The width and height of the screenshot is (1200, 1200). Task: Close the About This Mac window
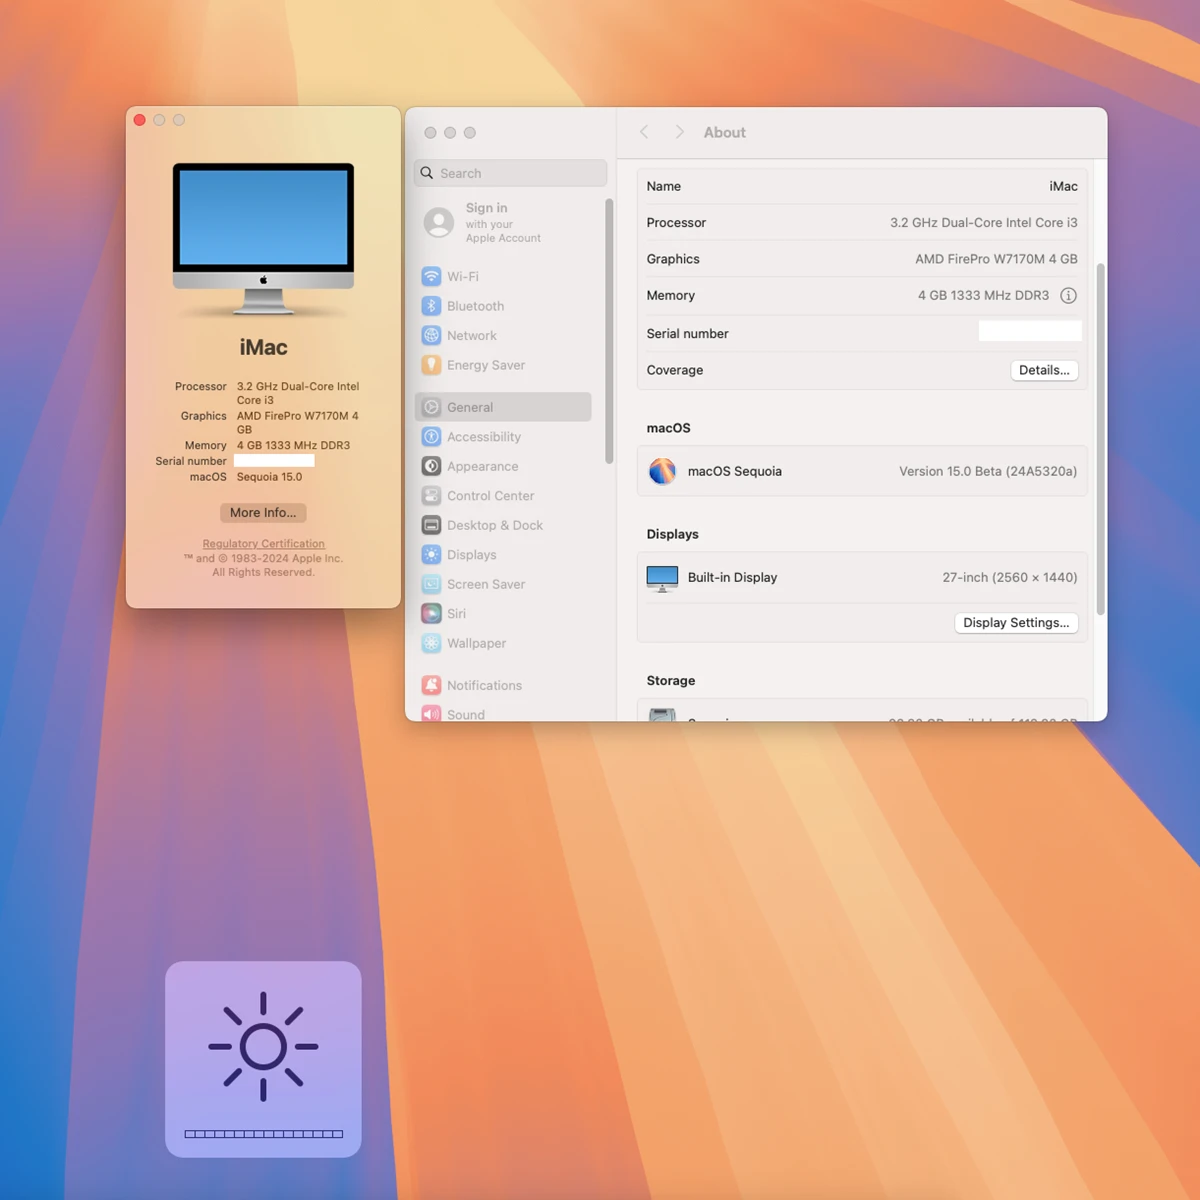[x=140, y=120]
